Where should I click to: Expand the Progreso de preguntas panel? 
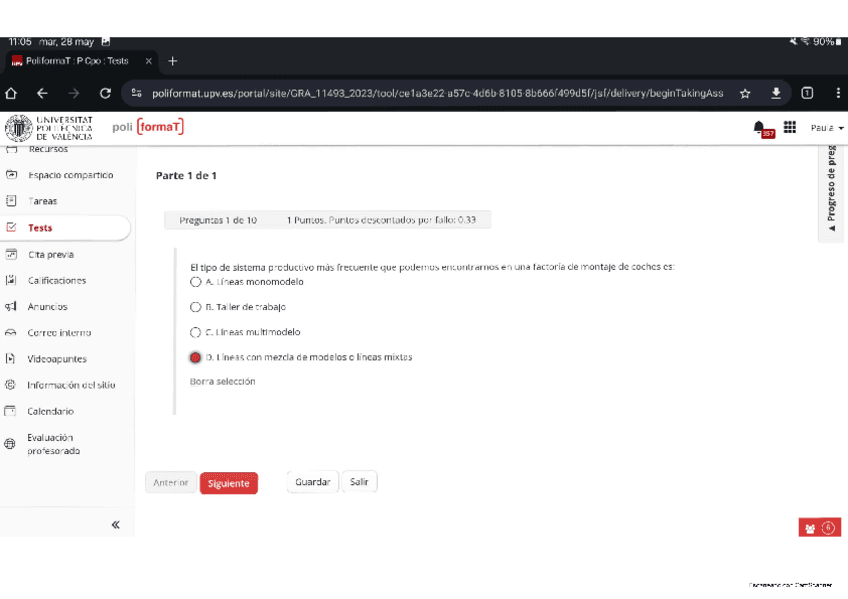pyautogui.click(x=831, y=190)
